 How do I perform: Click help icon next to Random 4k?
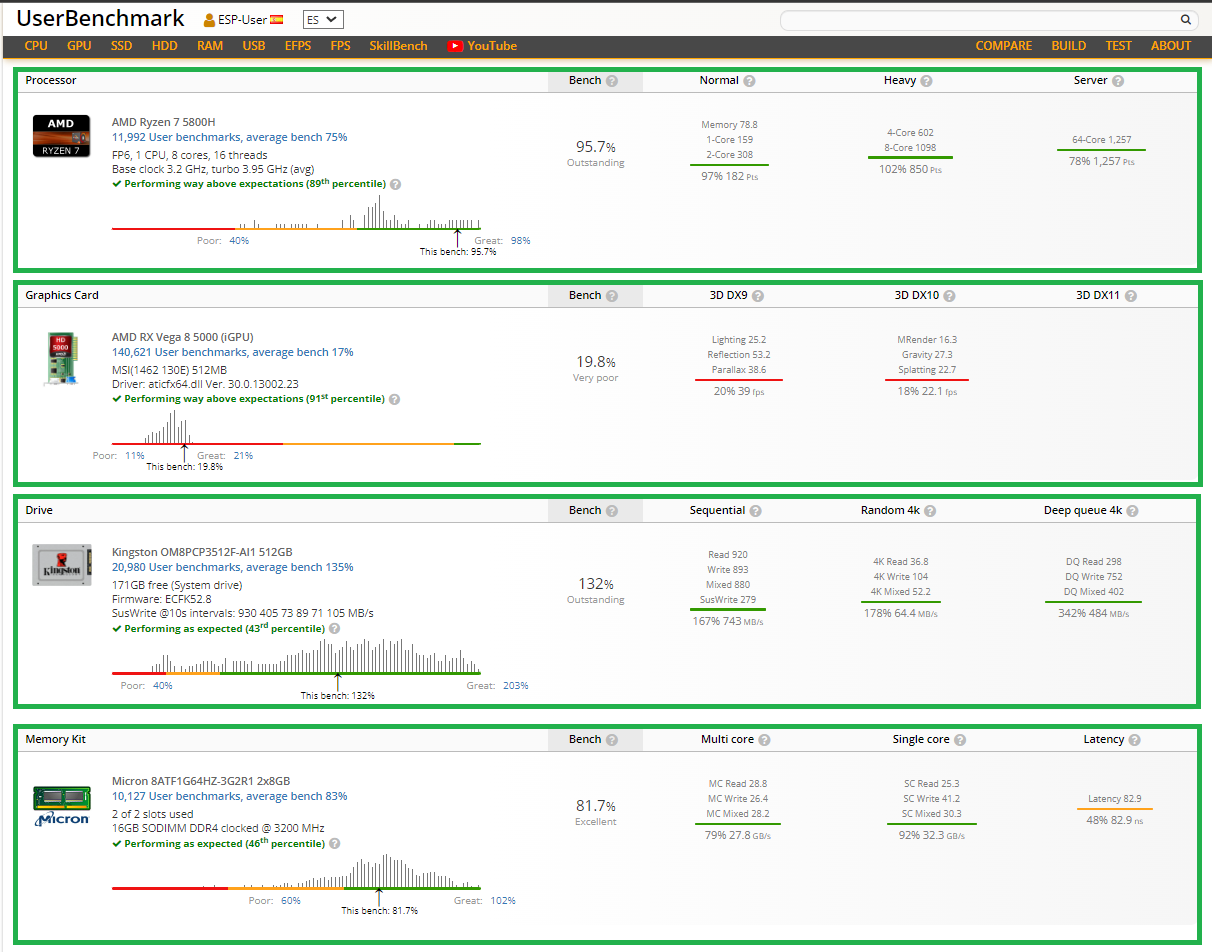pyautogui.click(x=930, y=511)
